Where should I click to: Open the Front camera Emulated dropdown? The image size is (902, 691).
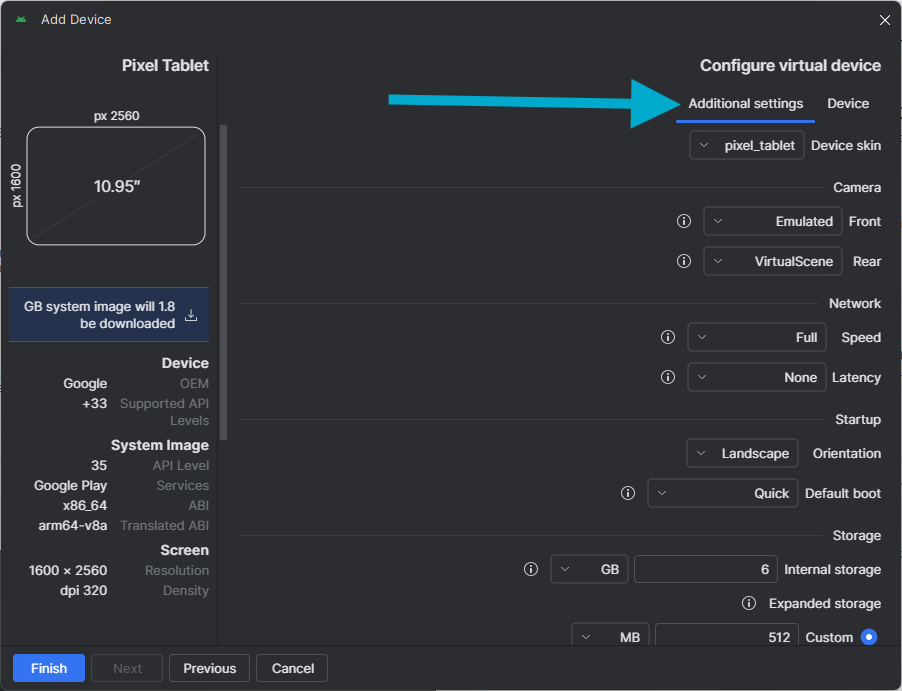[x=772, y=221]
